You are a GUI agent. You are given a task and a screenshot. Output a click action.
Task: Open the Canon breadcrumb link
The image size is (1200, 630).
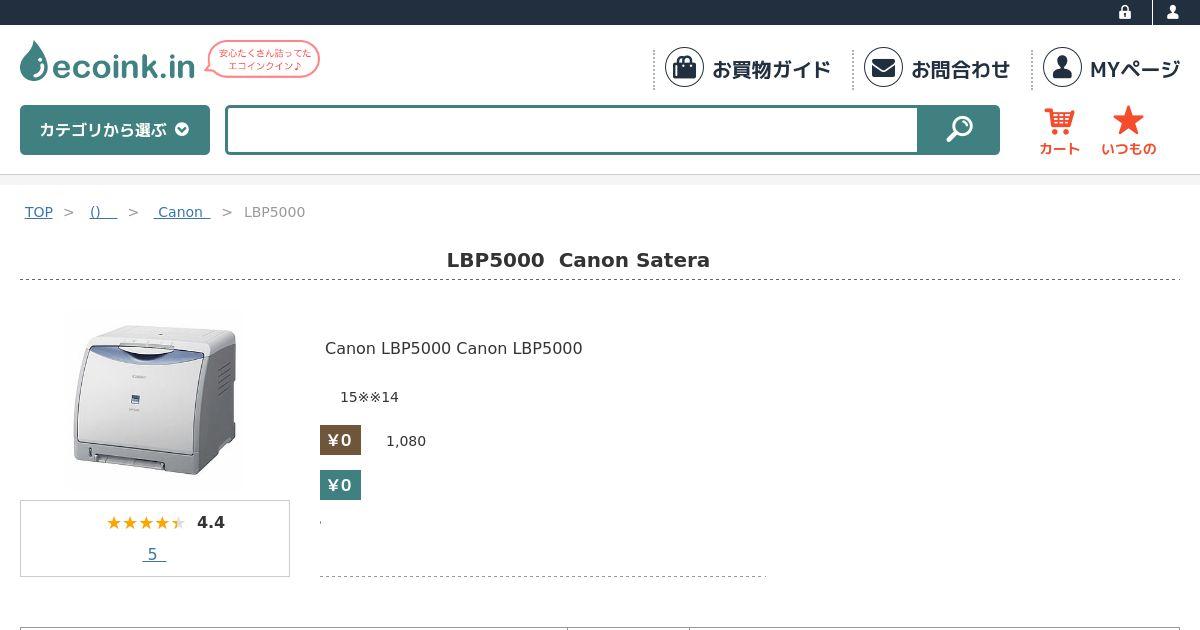(181, 212)
